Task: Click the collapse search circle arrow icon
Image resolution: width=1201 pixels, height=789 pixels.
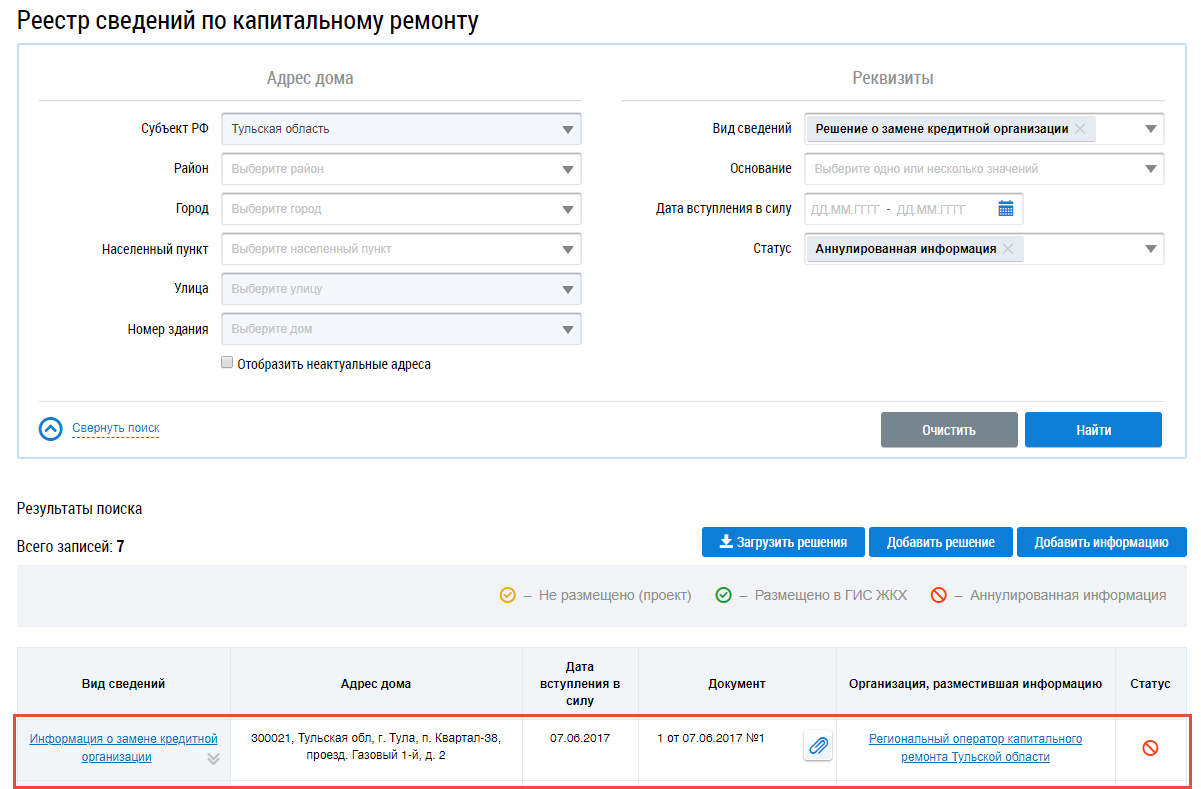Action: (50, 429)
